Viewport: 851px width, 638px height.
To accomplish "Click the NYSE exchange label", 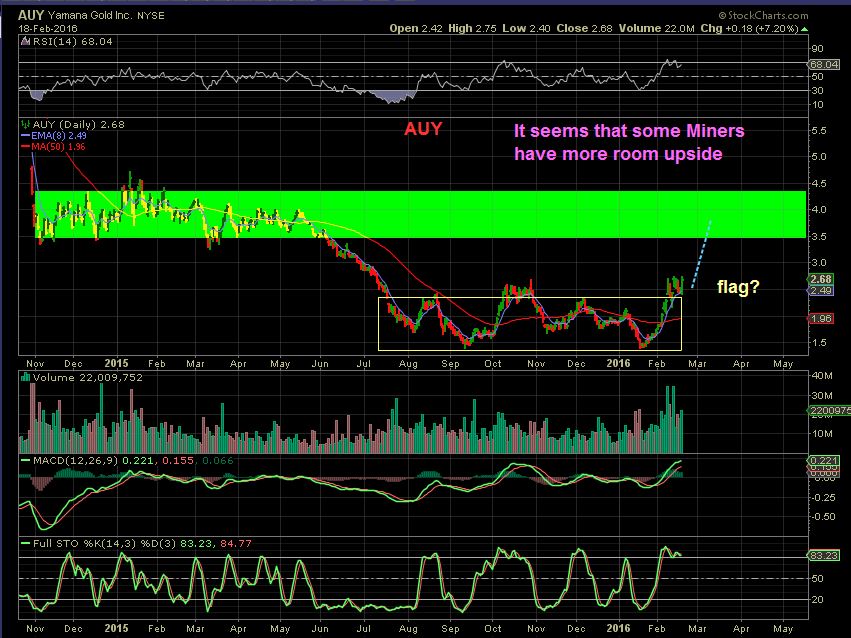I will point(150,16).
